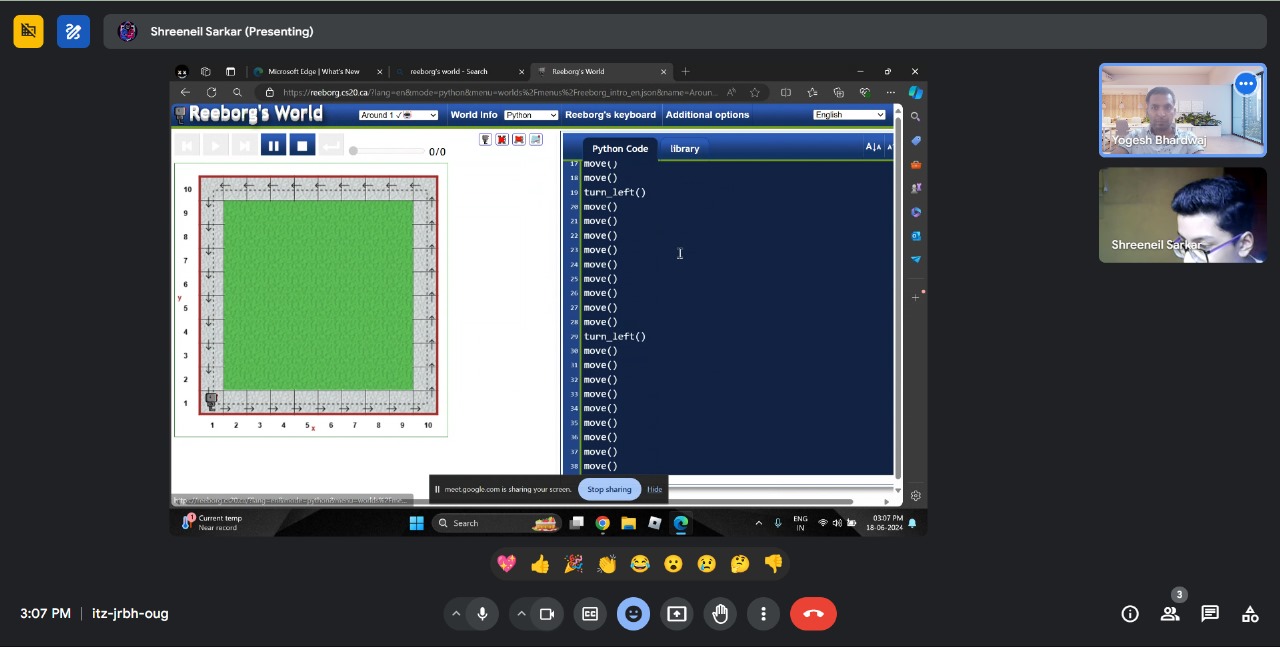Go back in the Edge browser
The height and width of the screenshot is (647, 1280).
pos(185,93)
